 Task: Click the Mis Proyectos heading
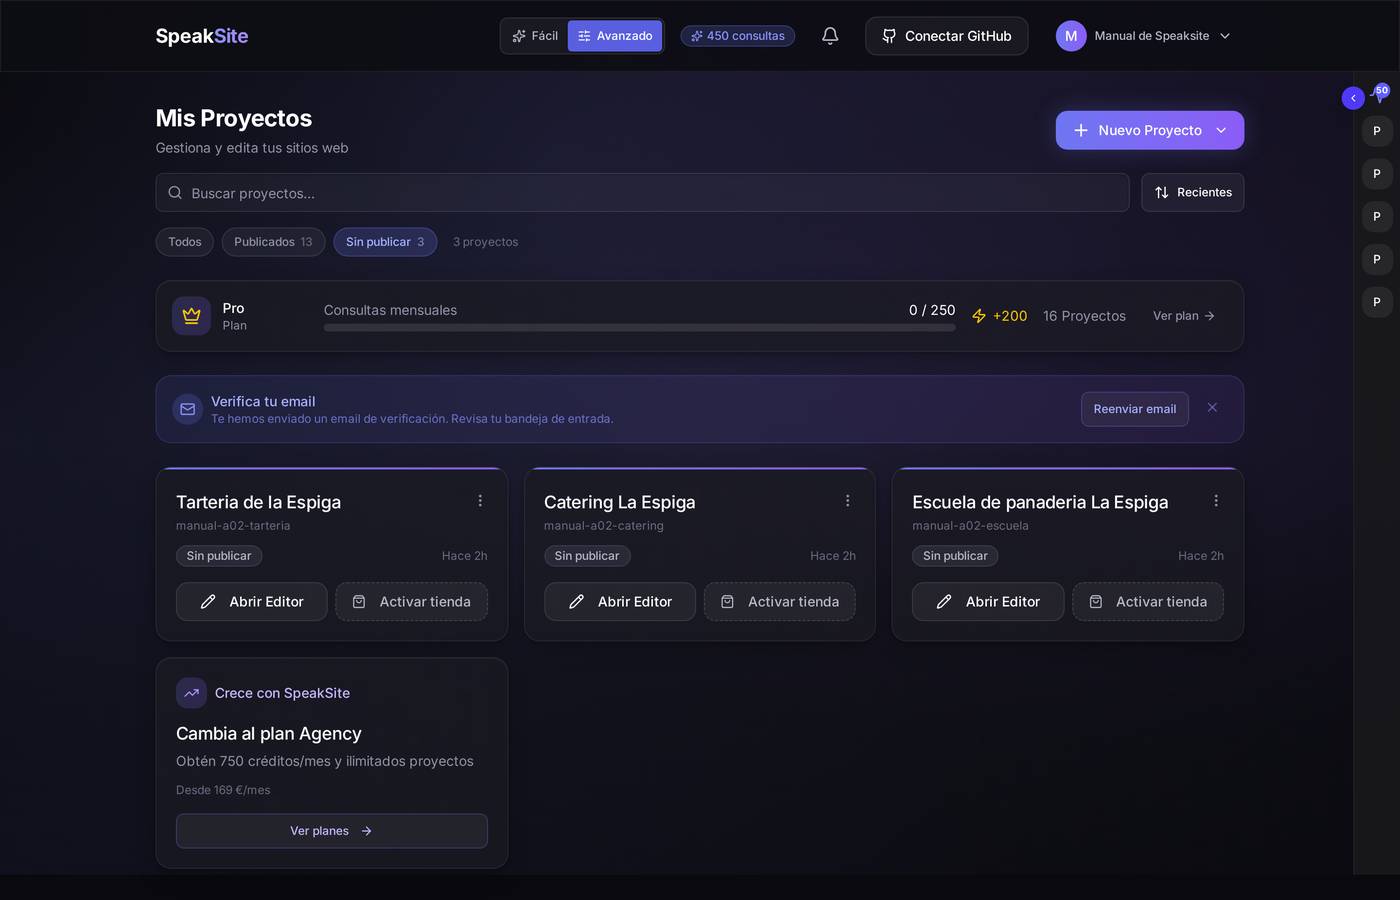tap(234, 118)
